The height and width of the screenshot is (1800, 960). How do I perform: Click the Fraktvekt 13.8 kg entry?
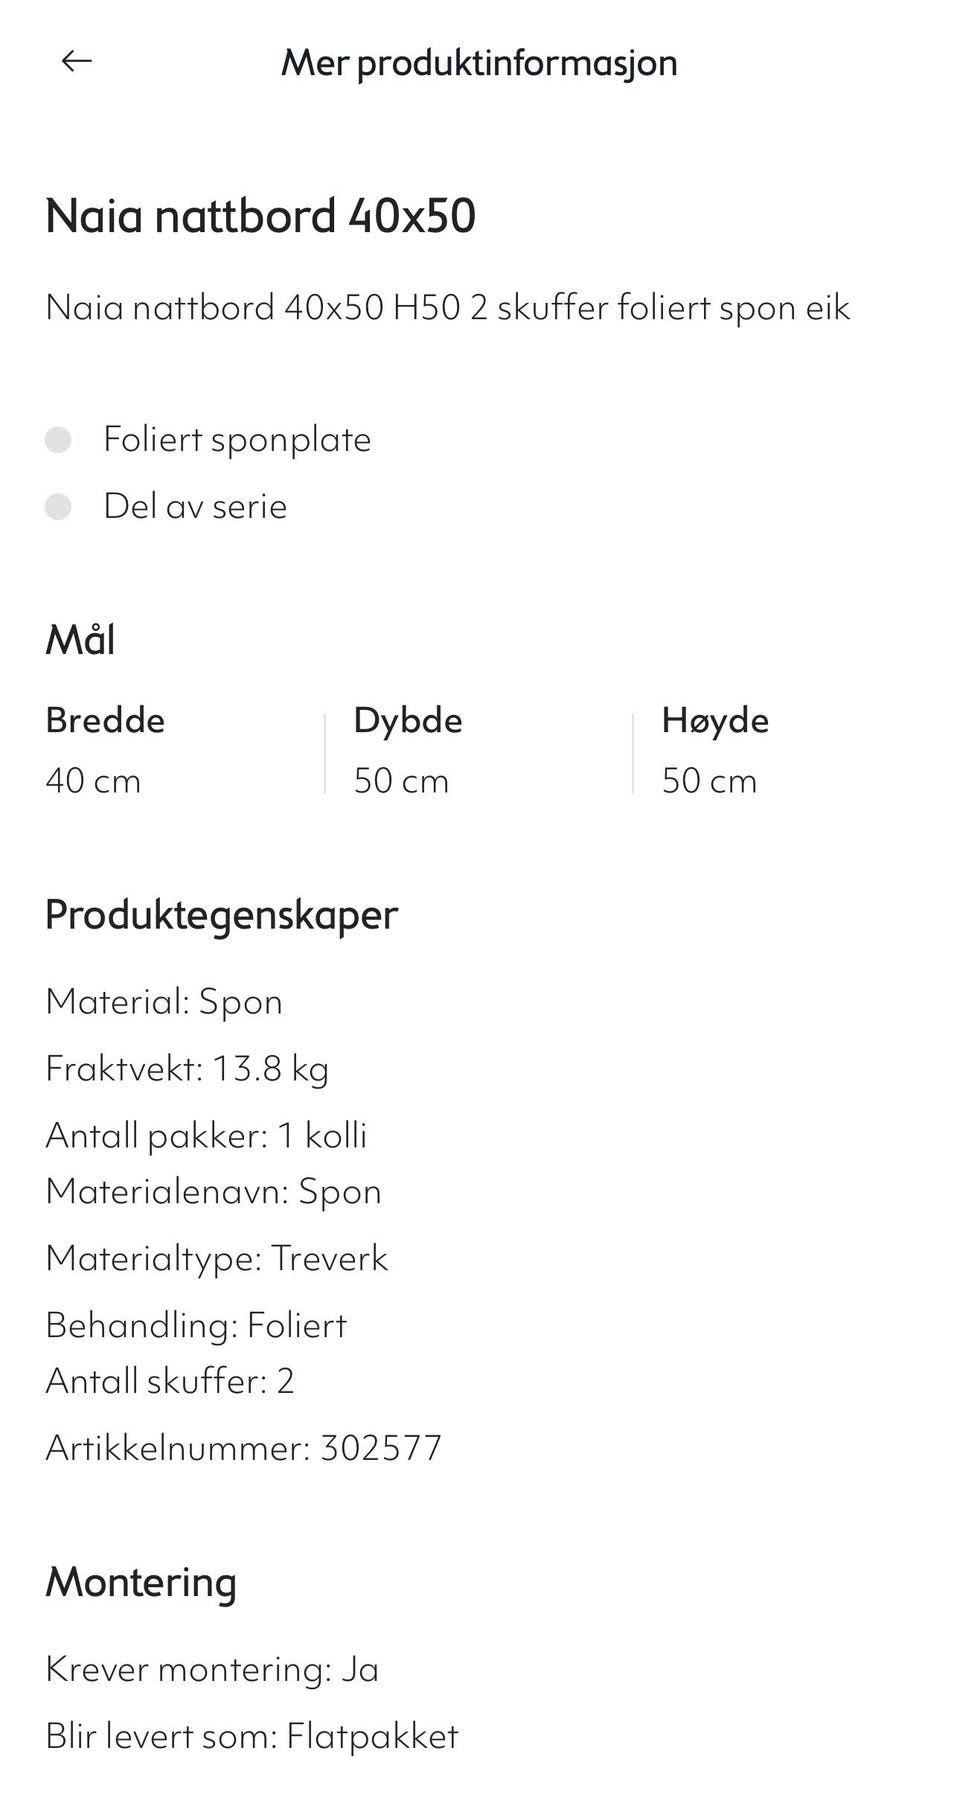tap(187, 1067)
